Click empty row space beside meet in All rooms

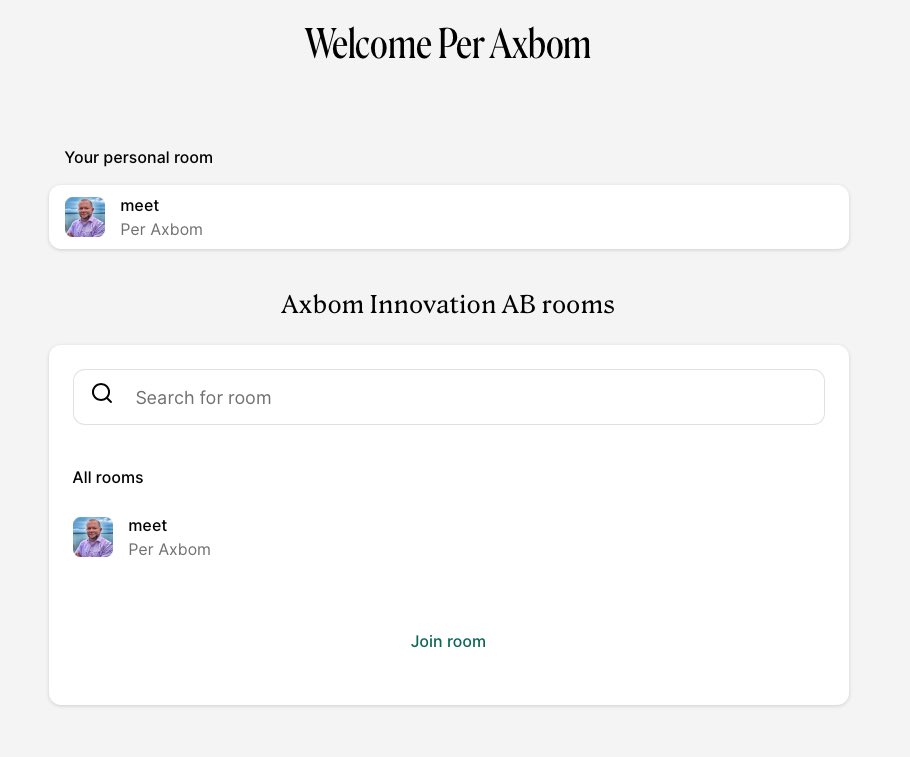[493, 537]
